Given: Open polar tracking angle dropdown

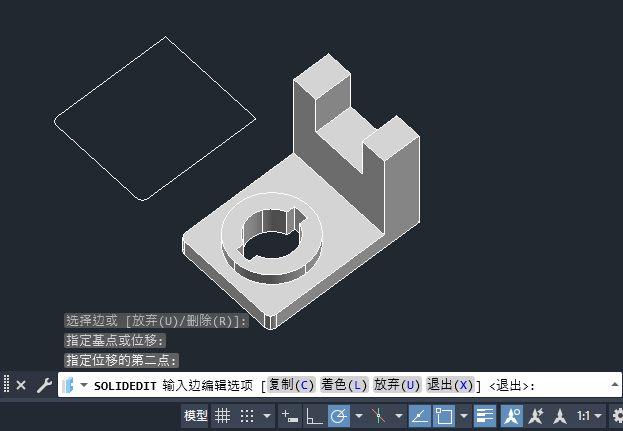Looking at the screenshot, I should click(x=359, y=416).
